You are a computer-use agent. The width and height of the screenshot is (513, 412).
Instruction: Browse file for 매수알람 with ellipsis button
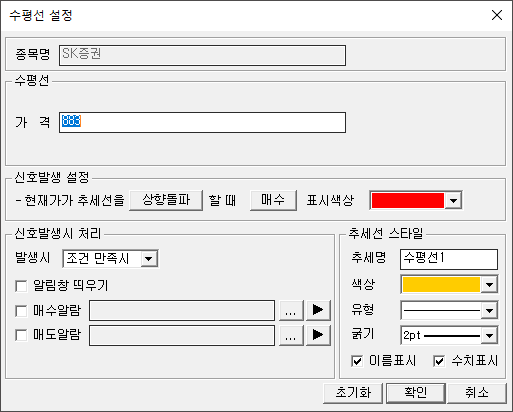point(291,310)
